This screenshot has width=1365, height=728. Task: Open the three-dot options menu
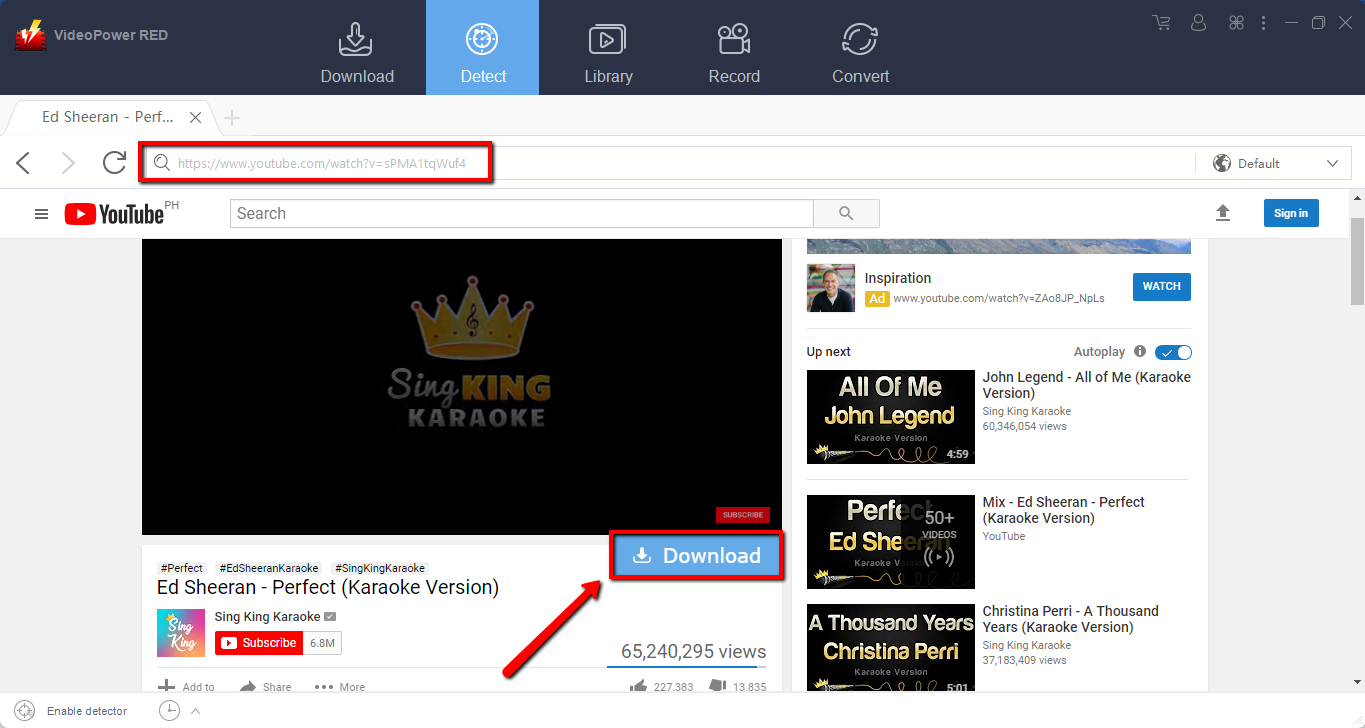pyautogui.click(x=1263, y=22)
